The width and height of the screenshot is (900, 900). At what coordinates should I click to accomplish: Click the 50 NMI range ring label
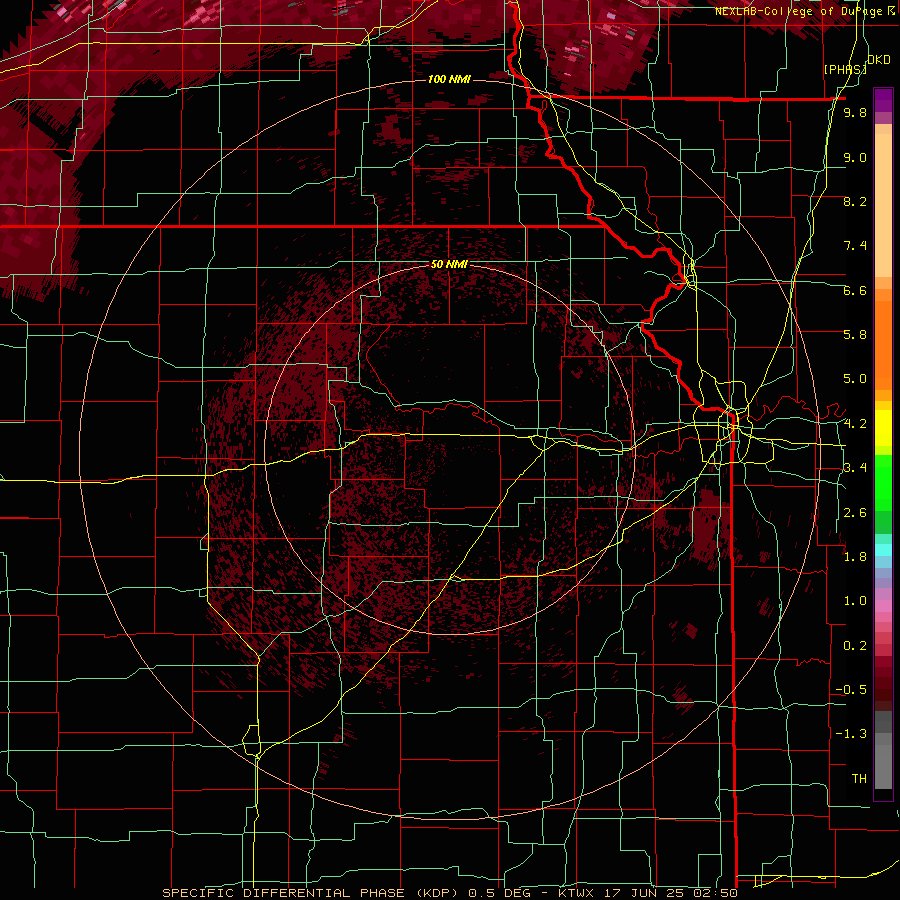[x=449, y=264]
